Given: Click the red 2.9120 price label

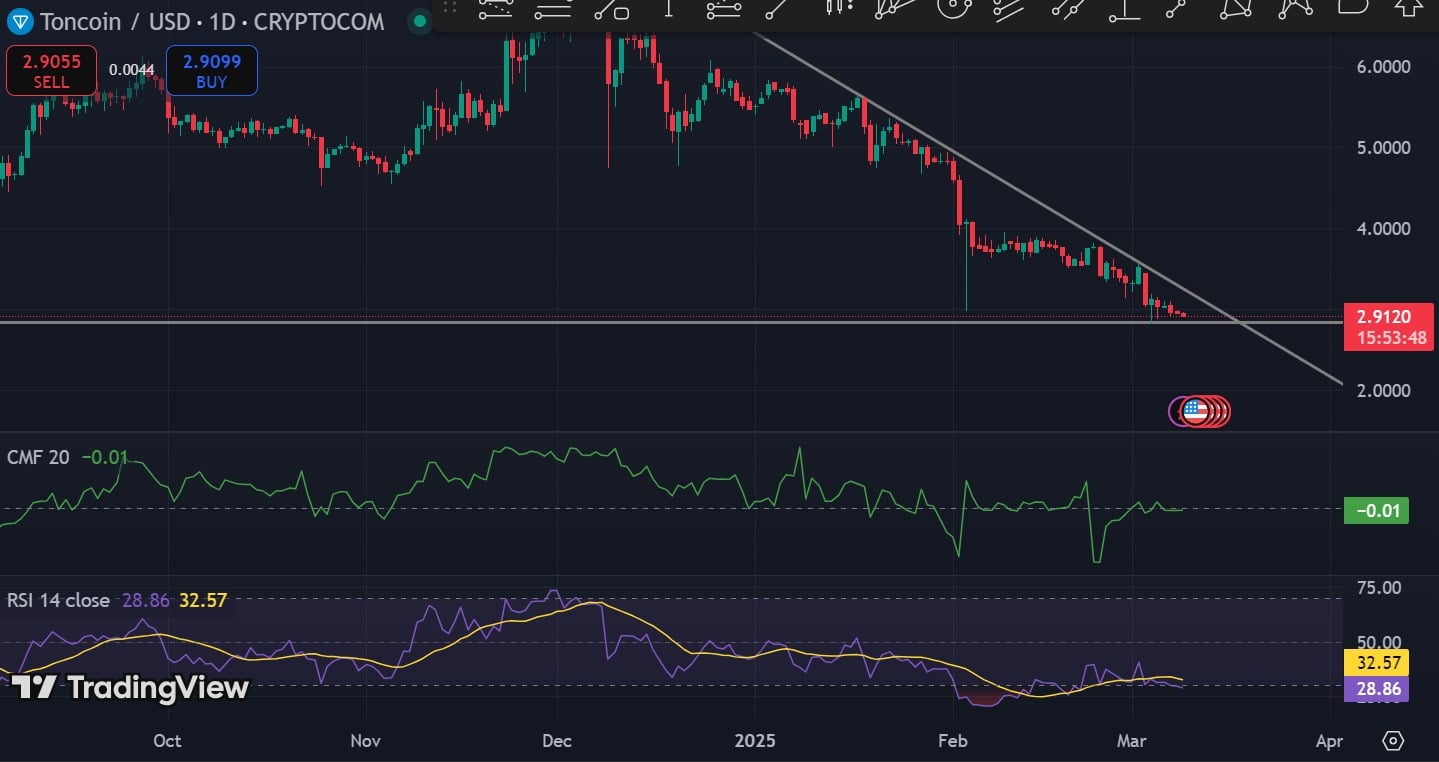Looking at the screenshot, I should pos(1388,315).
